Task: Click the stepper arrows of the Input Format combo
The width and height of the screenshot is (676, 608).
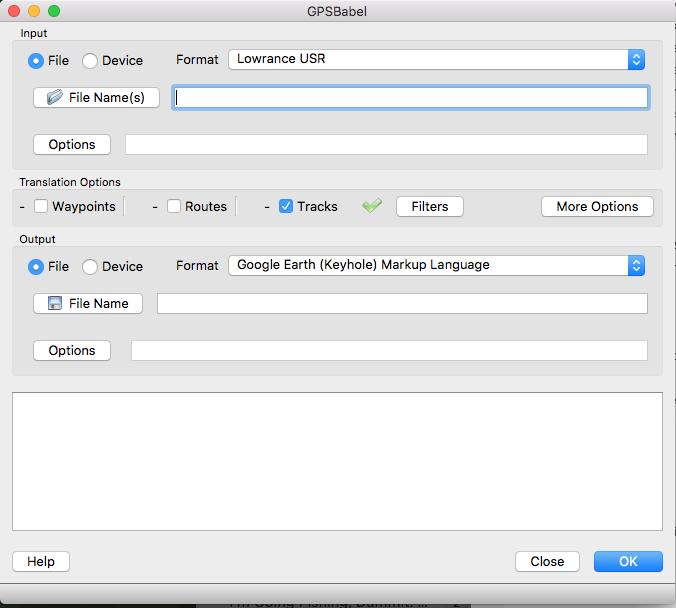Action: click(x=636, y=60)
